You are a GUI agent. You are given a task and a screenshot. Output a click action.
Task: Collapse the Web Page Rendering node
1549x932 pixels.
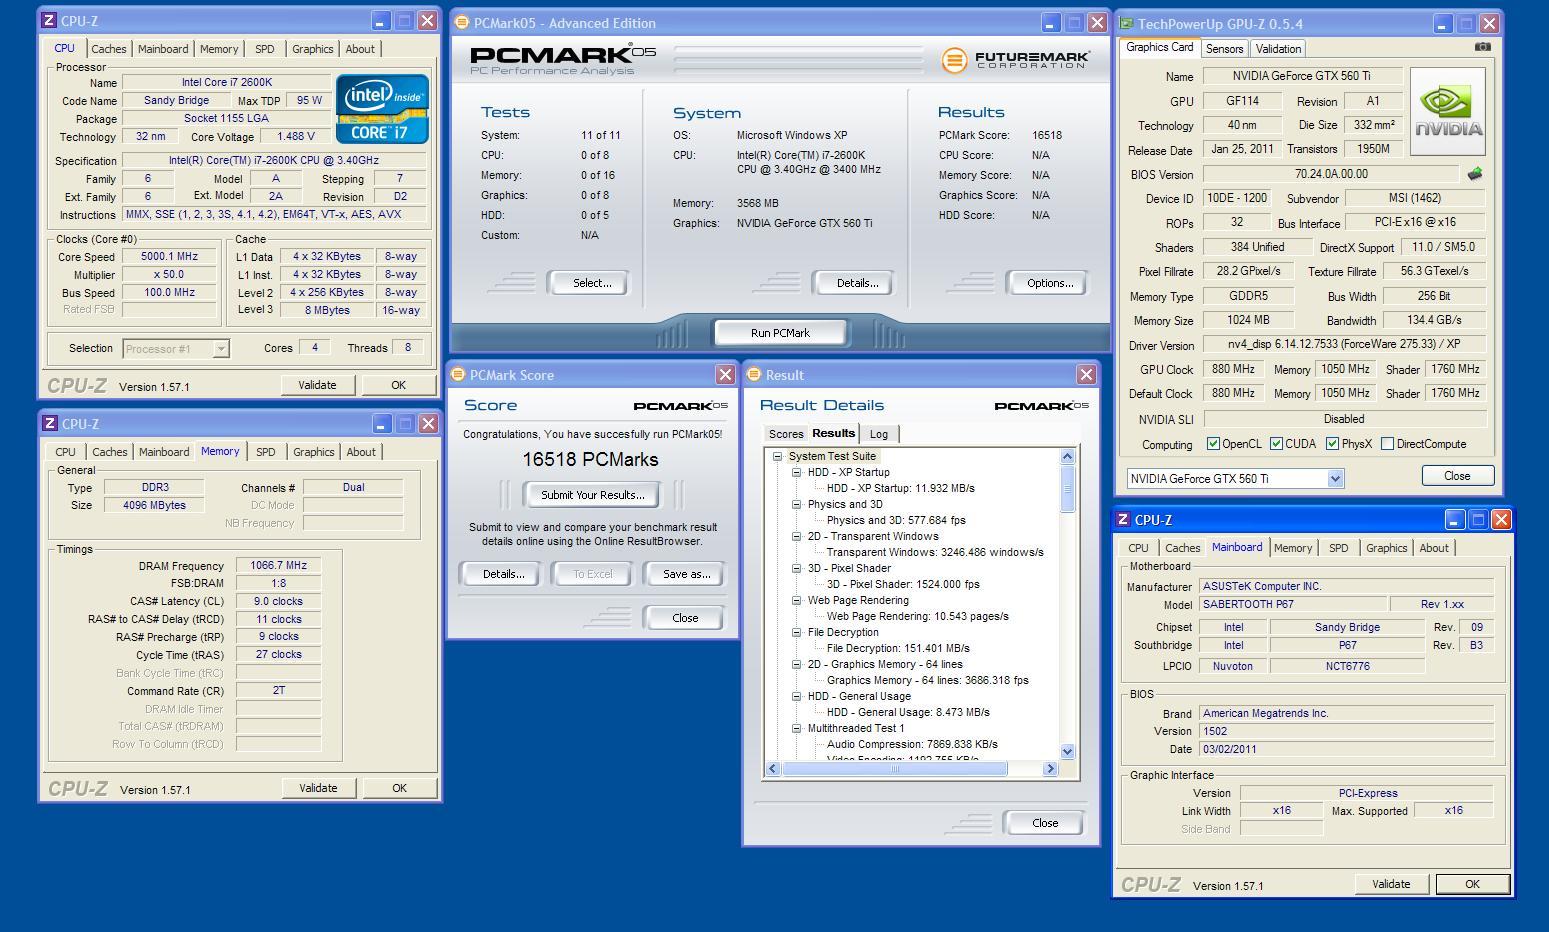[x=797, y=600]
